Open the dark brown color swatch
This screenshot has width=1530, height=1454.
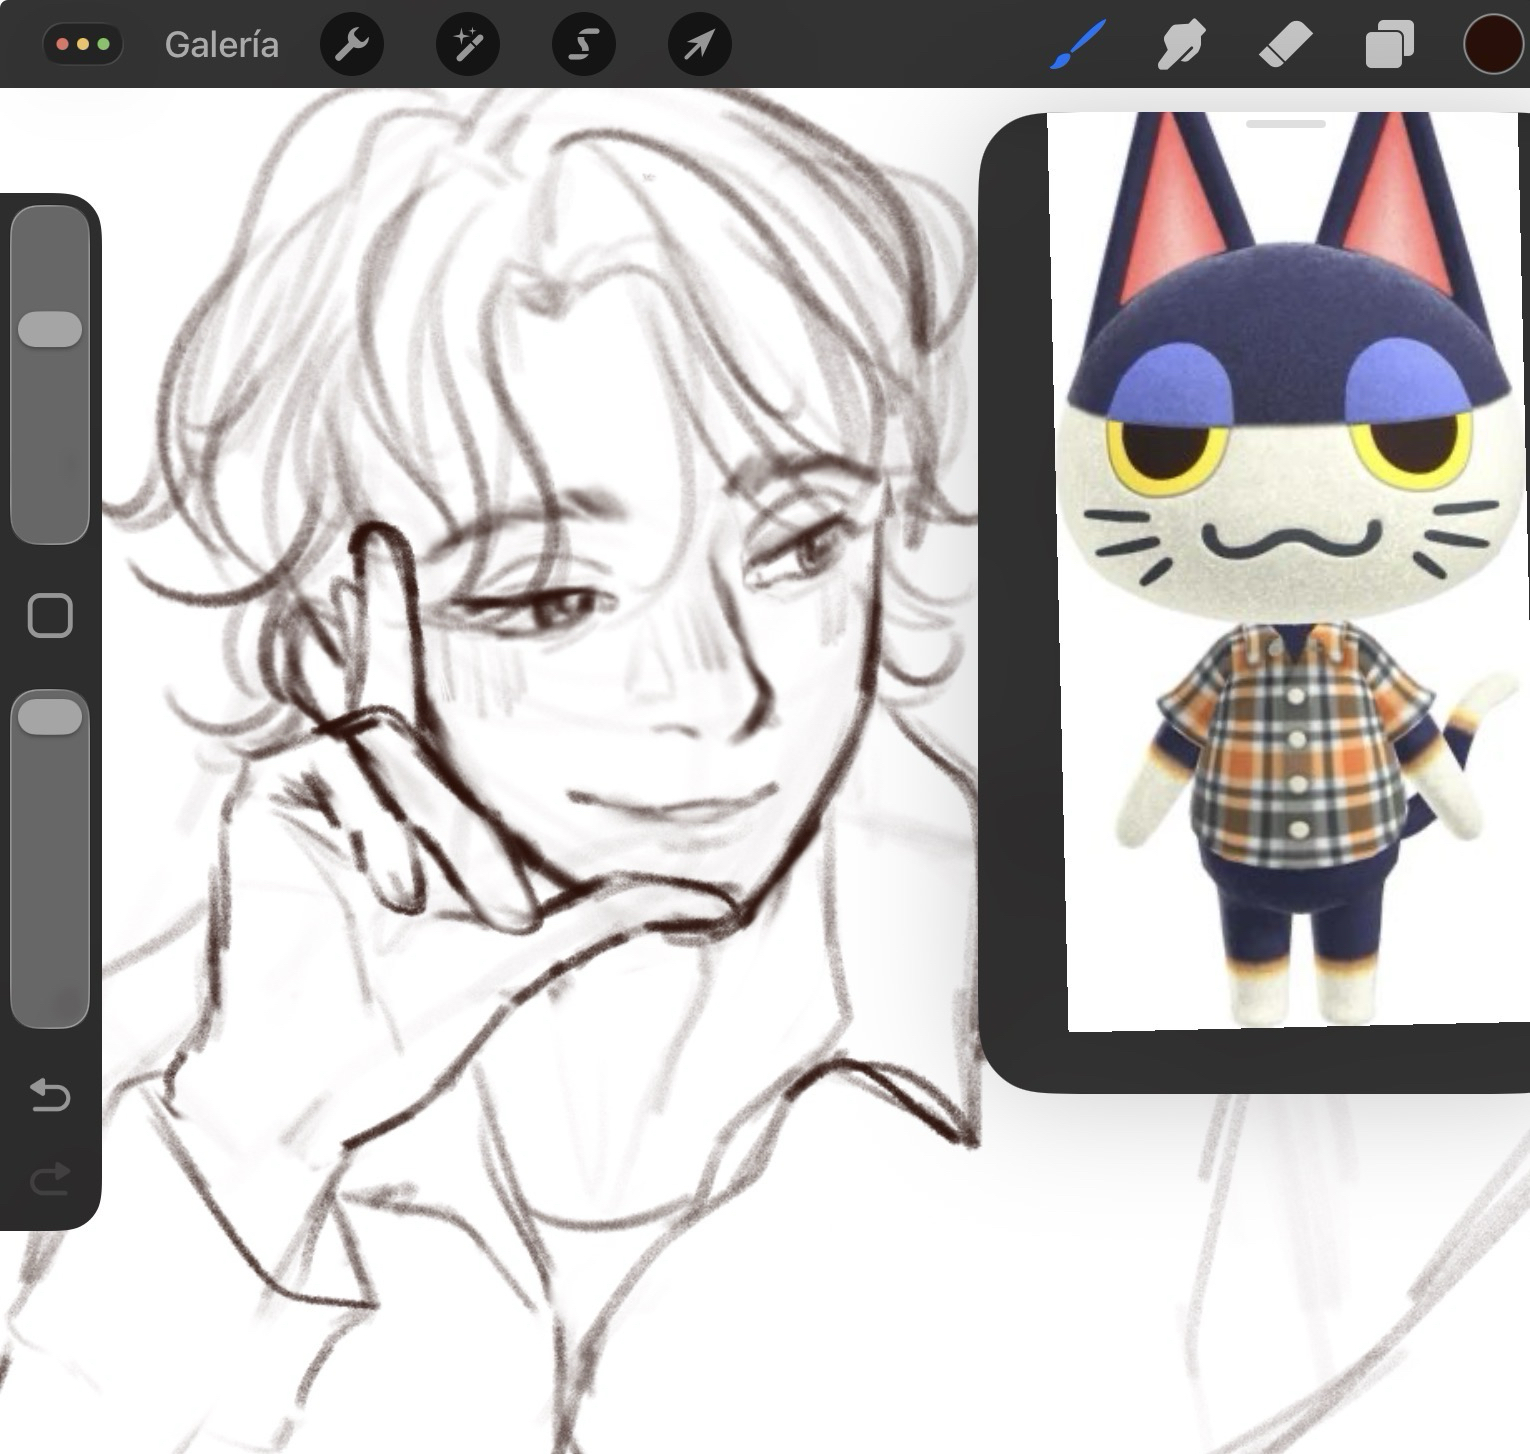coord(1492,46)
